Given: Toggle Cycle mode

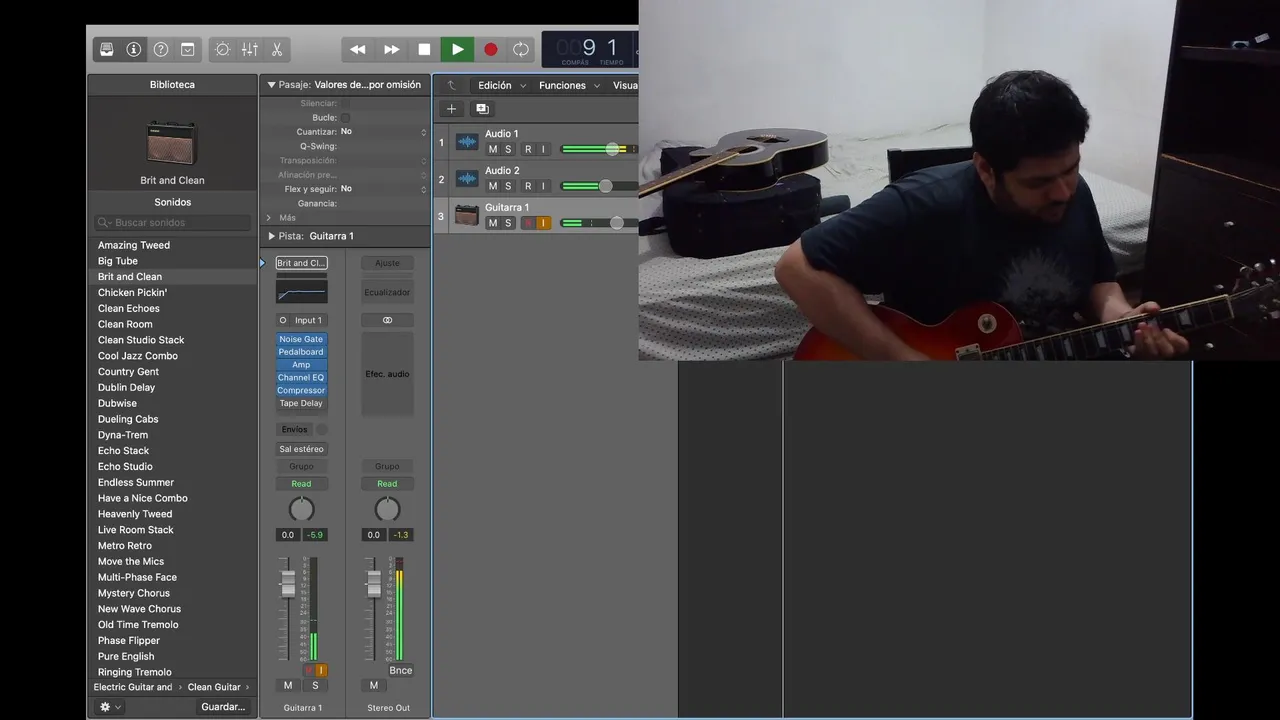Looking at the screenshot, I should (520, 49).
